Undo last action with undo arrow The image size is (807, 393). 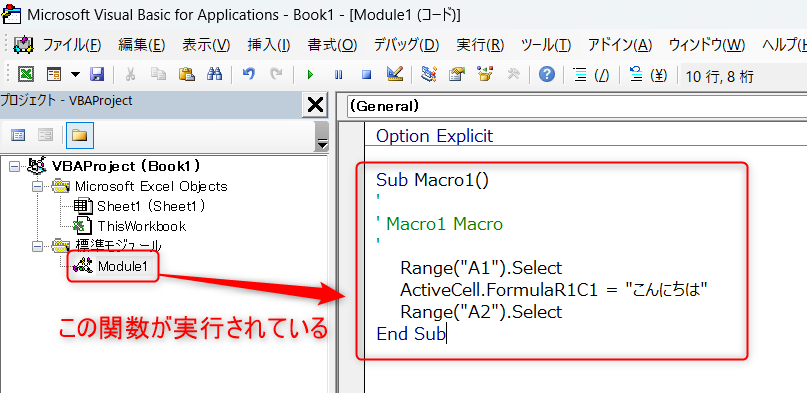coord(249,75)
